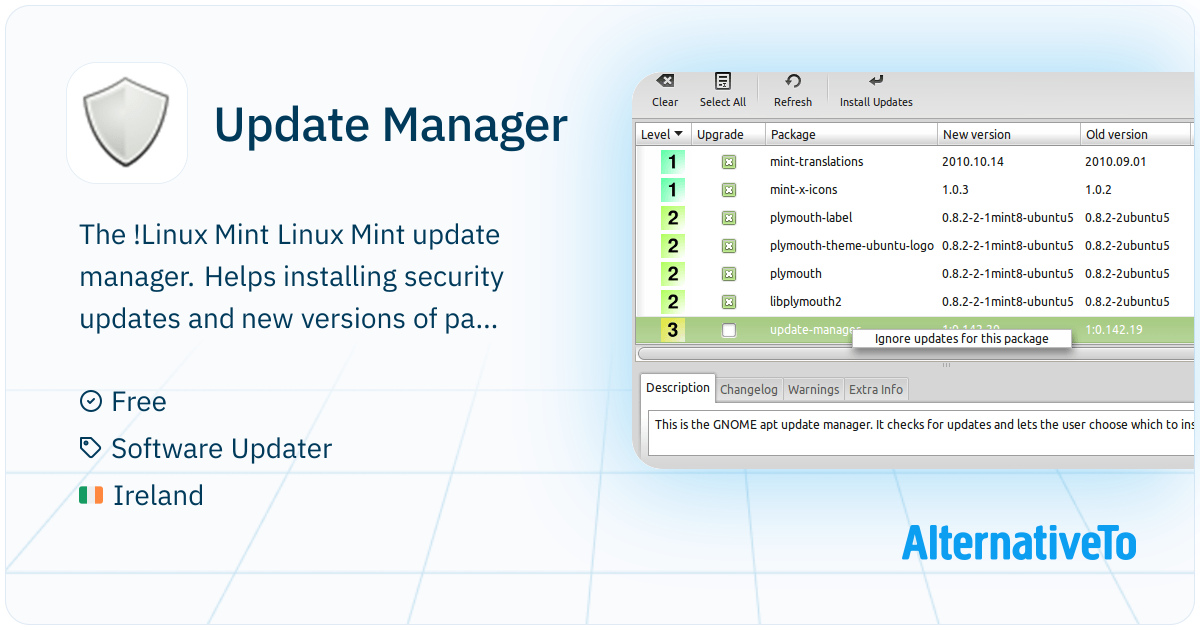Sort by the New version column header

coord(1009,134)
